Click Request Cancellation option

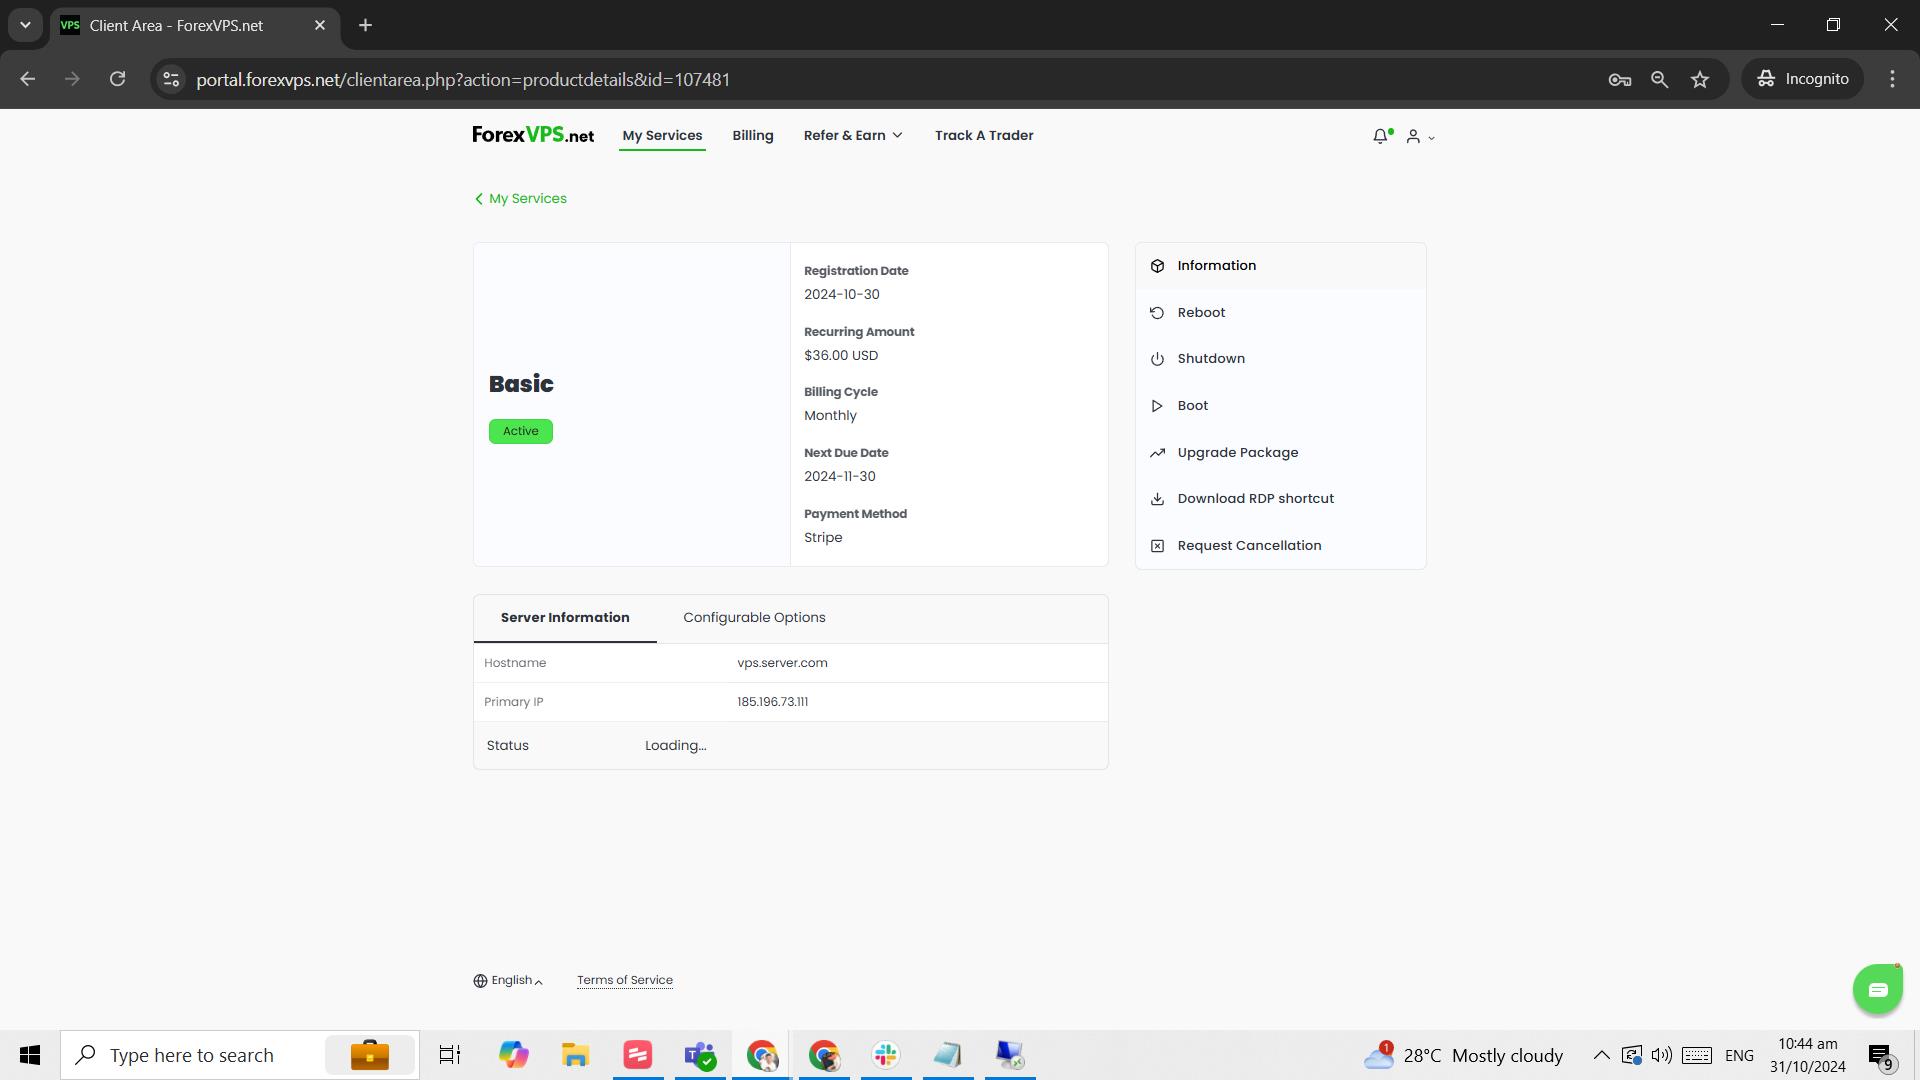coord(1280,546)
